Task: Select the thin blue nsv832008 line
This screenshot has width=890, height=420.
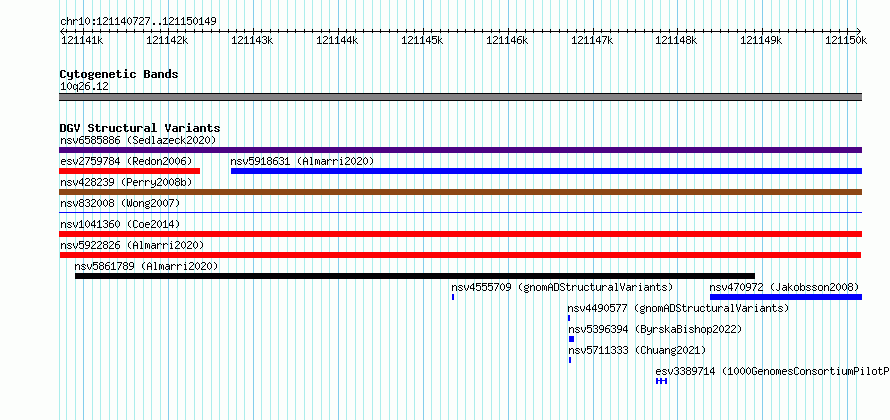Action: click(x=460, y=212)
